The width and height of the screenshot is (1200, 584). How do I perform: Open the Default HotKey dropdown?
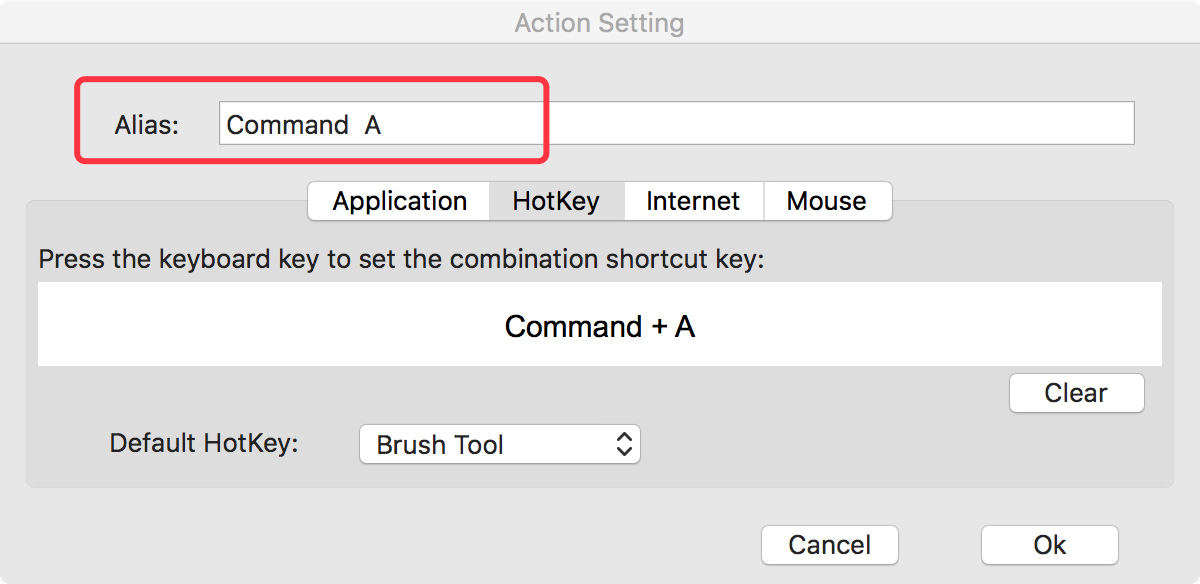499,445
